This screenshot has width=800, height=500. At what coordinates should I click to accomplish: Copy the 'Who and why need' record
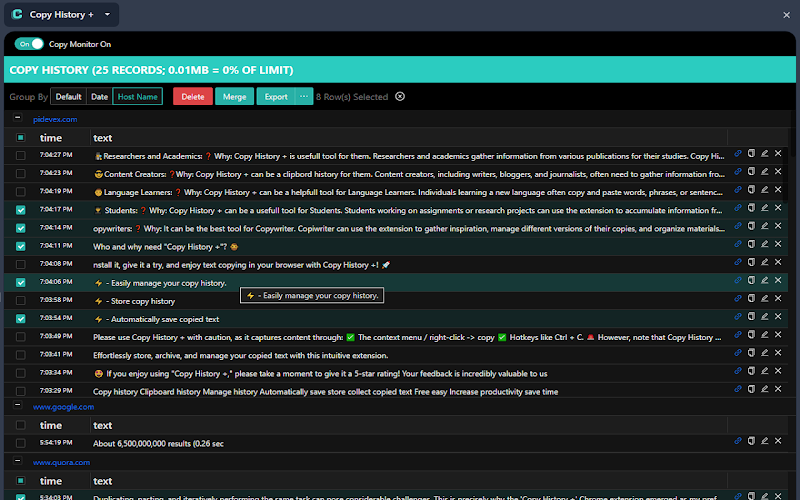pos(751,244)
